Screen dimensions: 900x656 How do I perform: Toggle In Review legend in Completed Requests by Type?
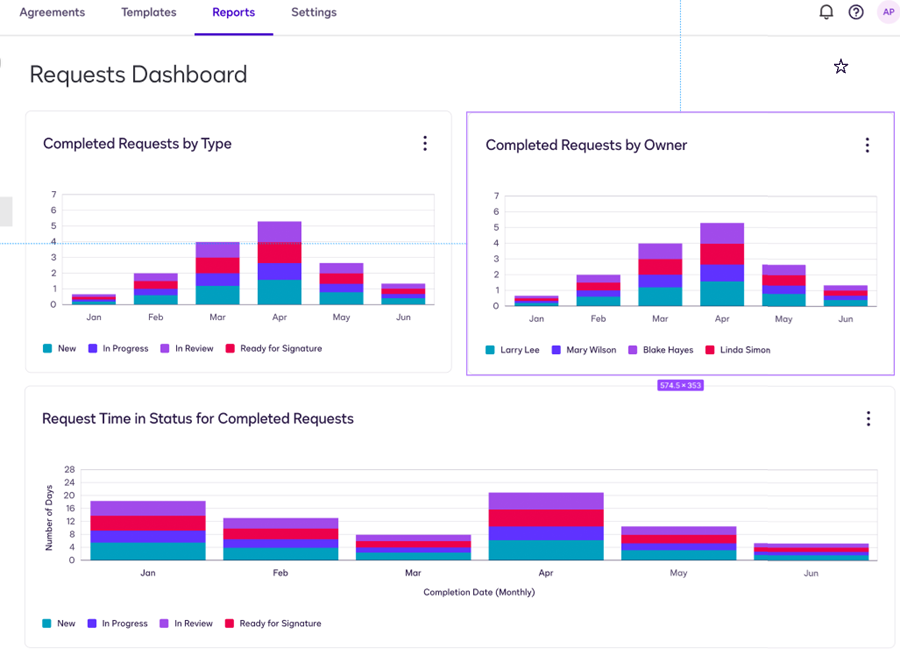coord(187,348)
